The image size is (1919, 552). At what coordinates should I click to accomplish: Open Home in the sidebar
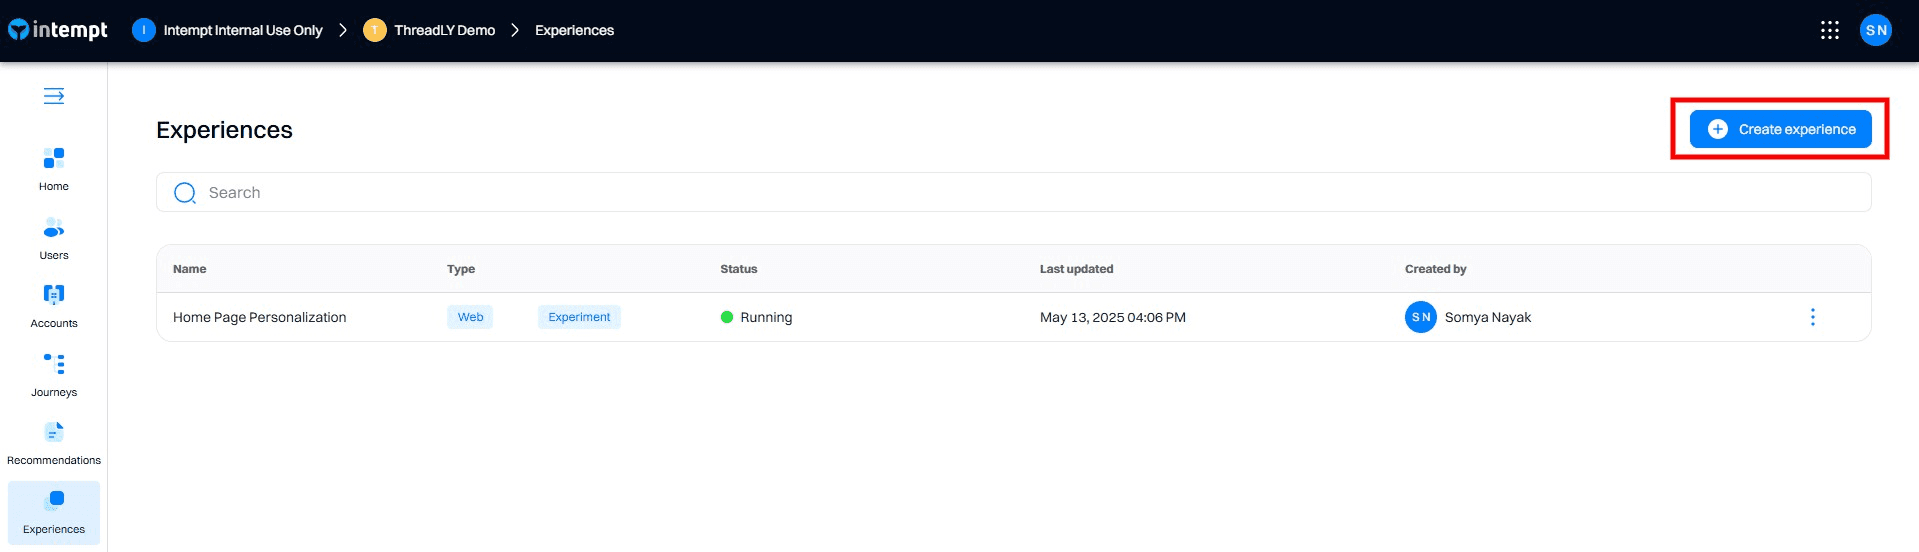(x=54, y=169)
